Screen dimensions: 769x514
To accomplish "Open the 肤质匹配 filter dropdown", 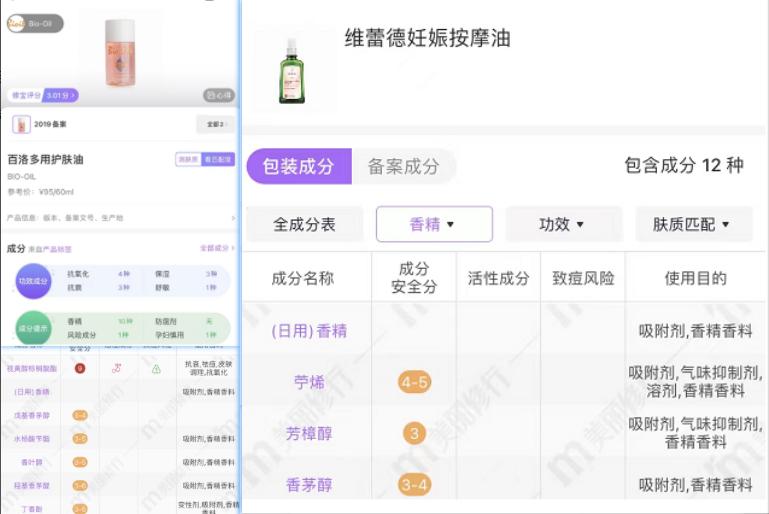I will (693, 224).
